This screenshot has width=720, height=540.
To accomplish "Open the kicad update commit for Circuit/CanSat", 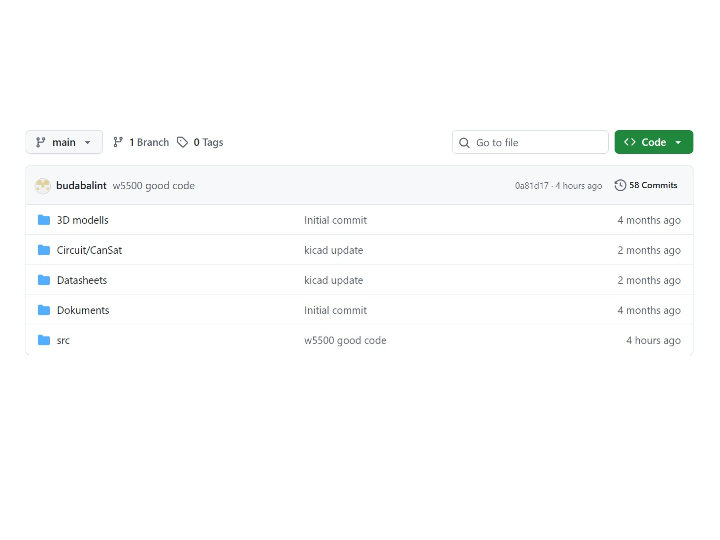I will tap(333, 250).
